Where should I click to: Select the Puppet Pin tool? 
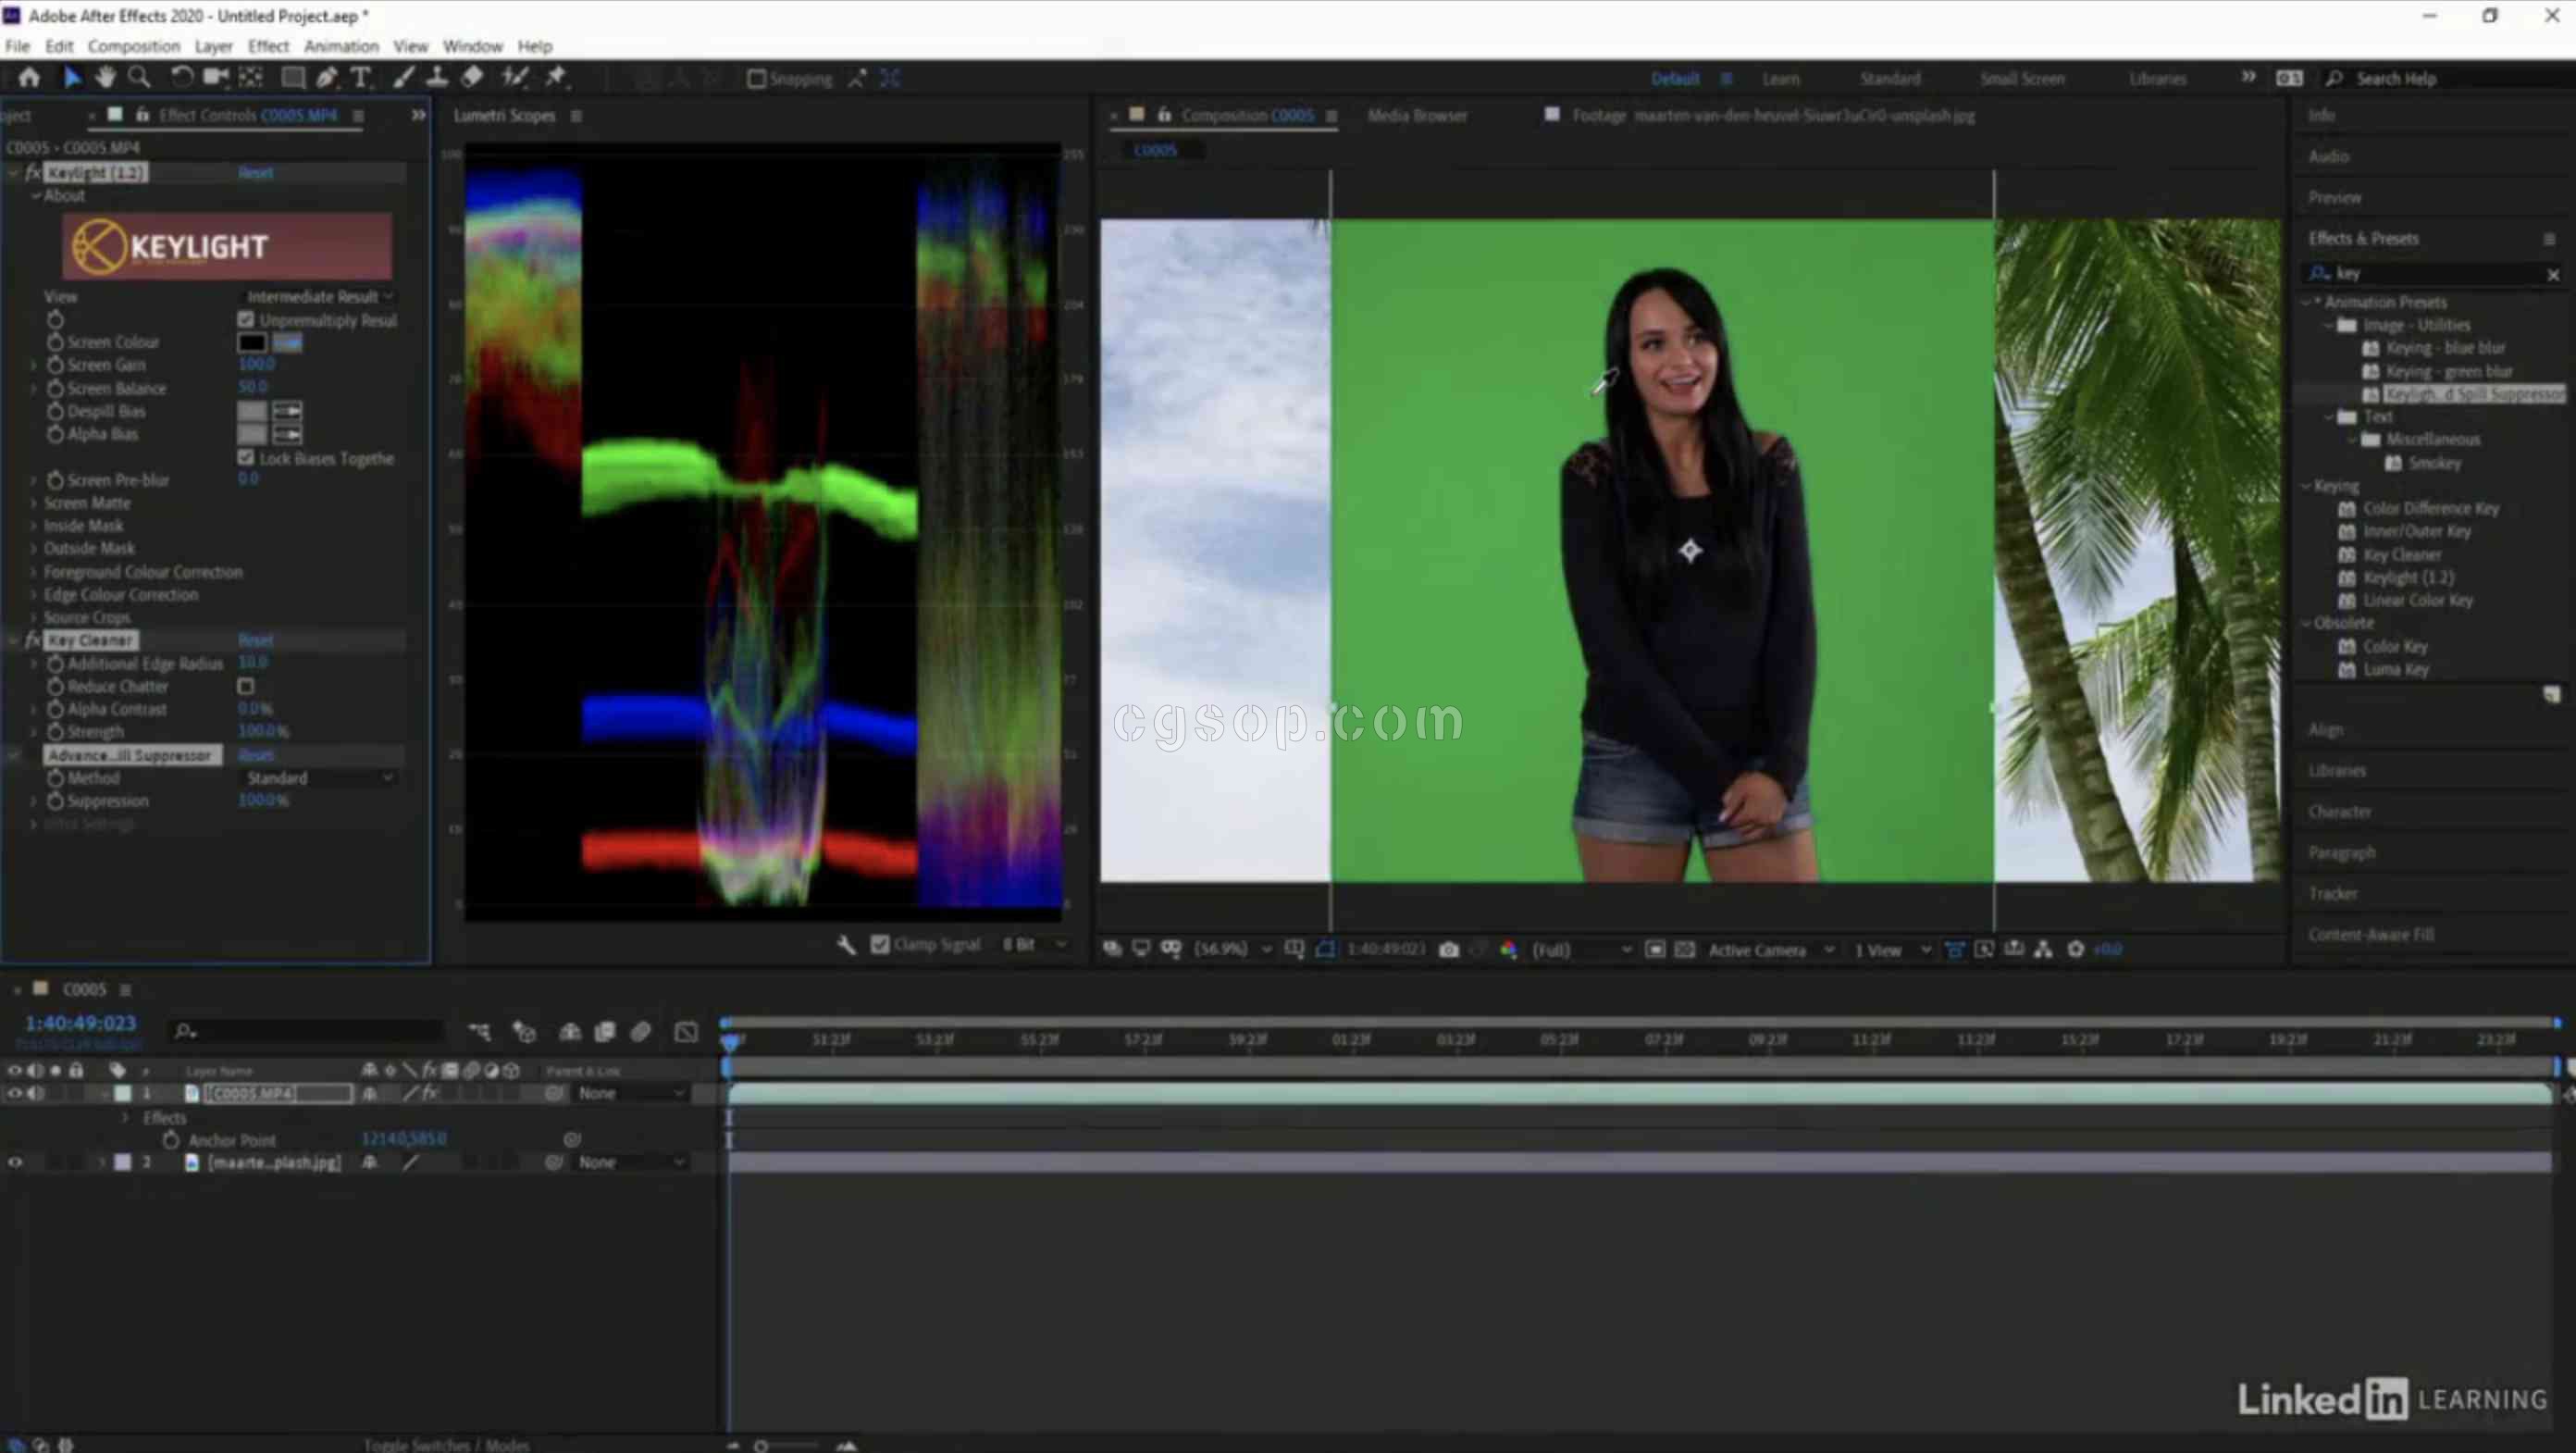[x=556, y=77]
